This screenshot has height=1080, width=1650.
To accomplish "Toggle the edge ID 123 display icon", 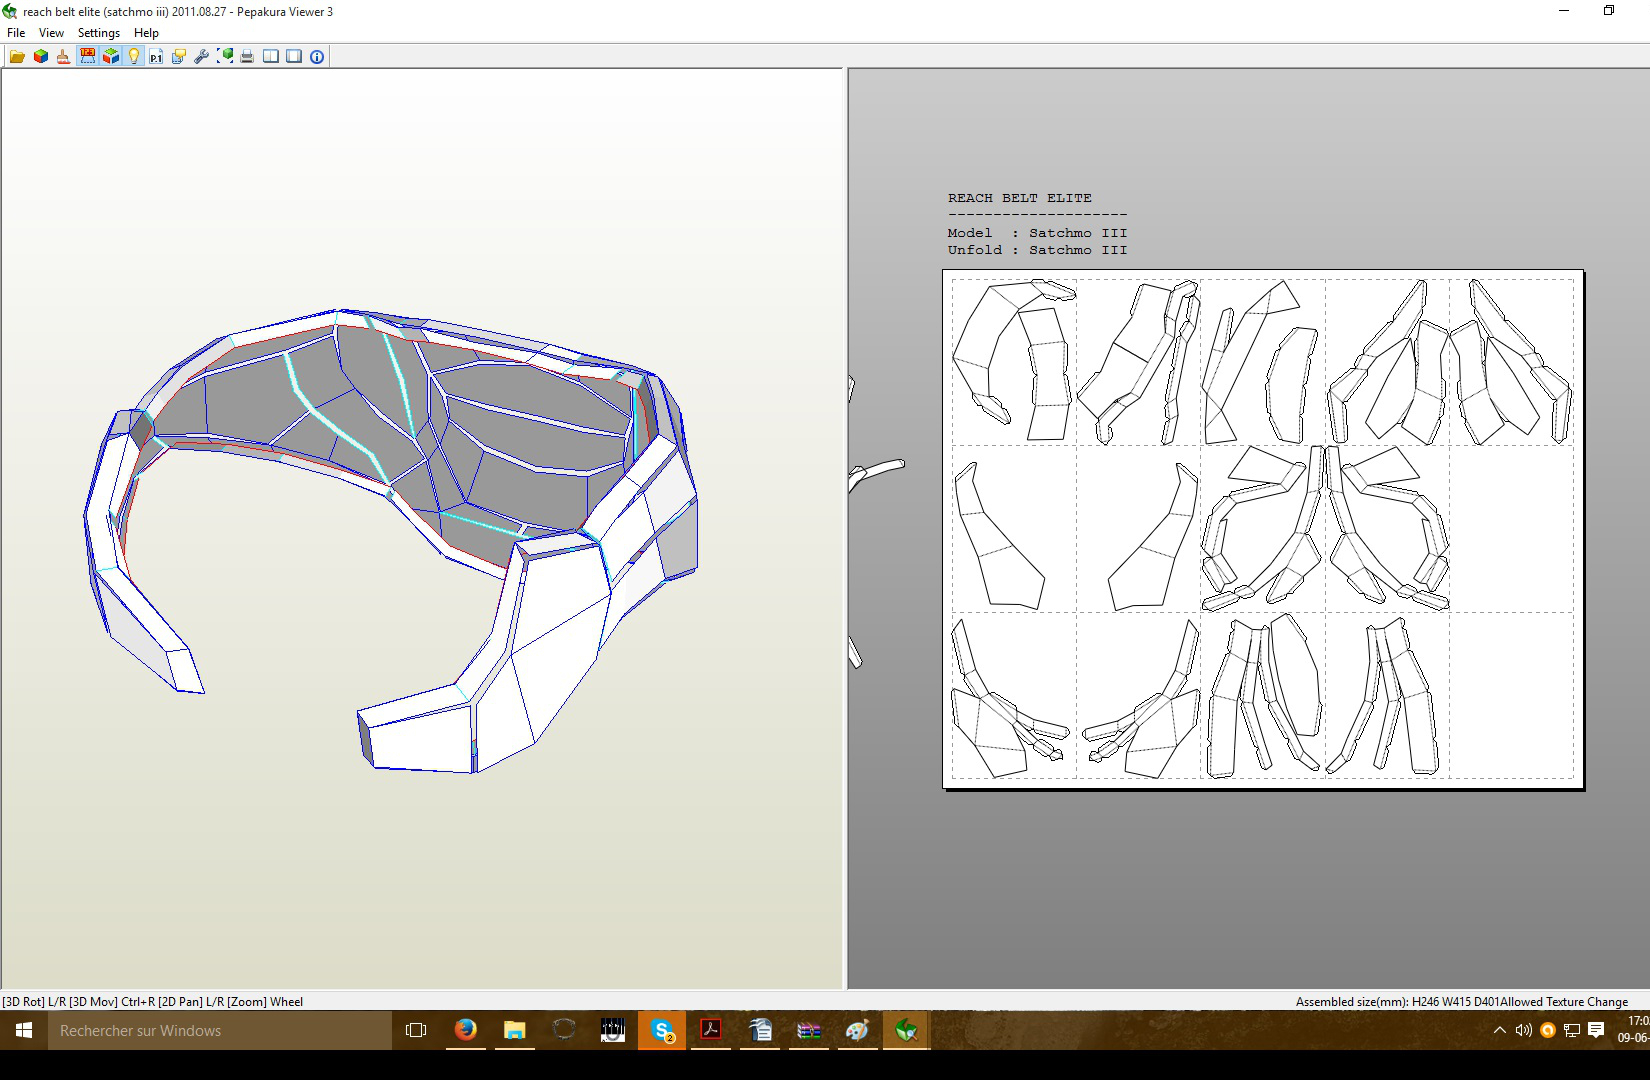I will coord(87,57).
